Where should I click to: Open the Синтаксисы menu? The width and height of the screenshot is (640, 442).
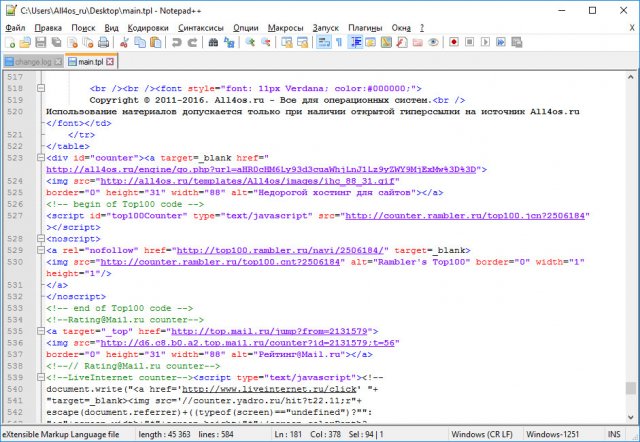coord(201,28)
